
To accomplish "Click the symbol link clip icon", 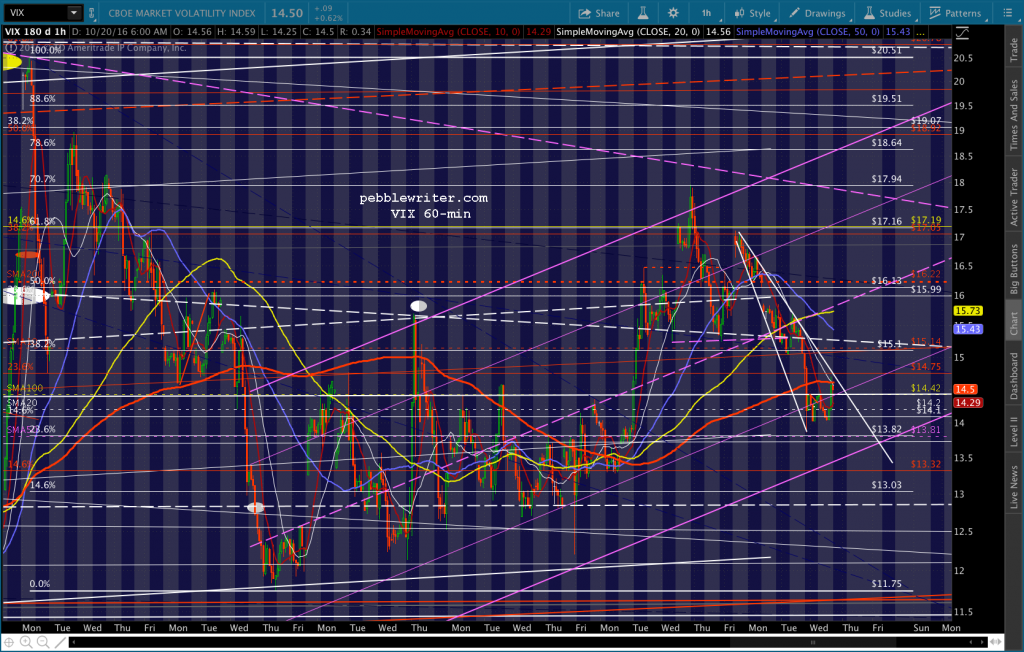I will [91, 13].
